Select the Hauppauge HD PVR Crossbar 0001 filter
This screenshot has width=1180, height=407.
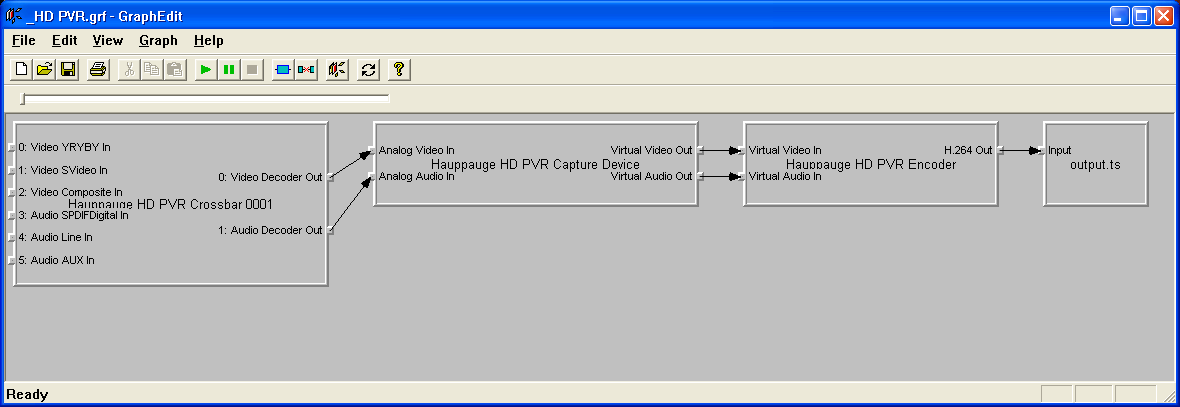pyautogui.click(x=170, y=205)
